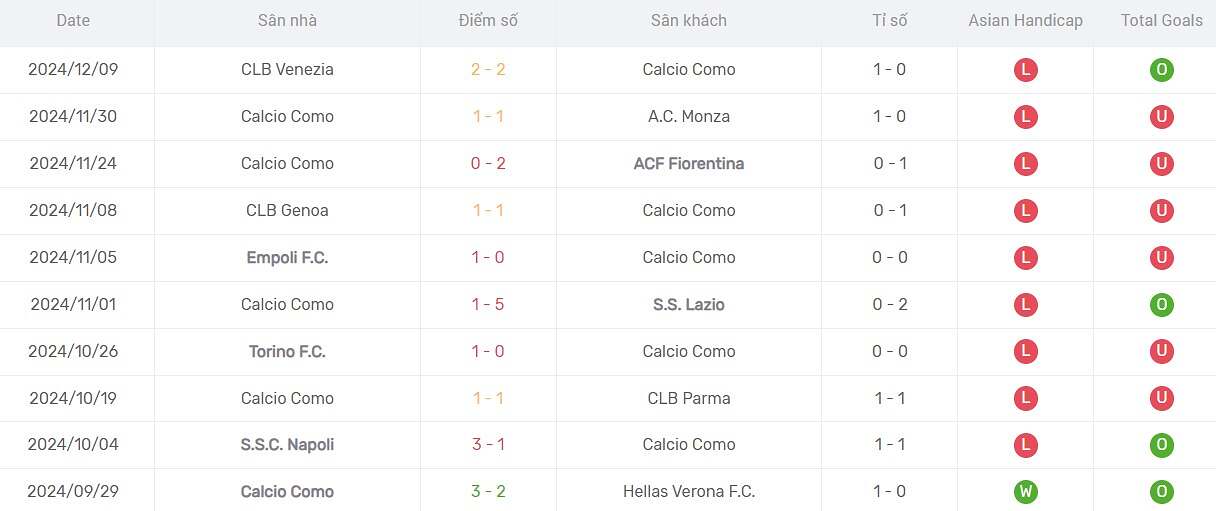This screenshot has width=1216, height=511.
Task: Click red U badge in CLB Parma row
Action: 1161,399
